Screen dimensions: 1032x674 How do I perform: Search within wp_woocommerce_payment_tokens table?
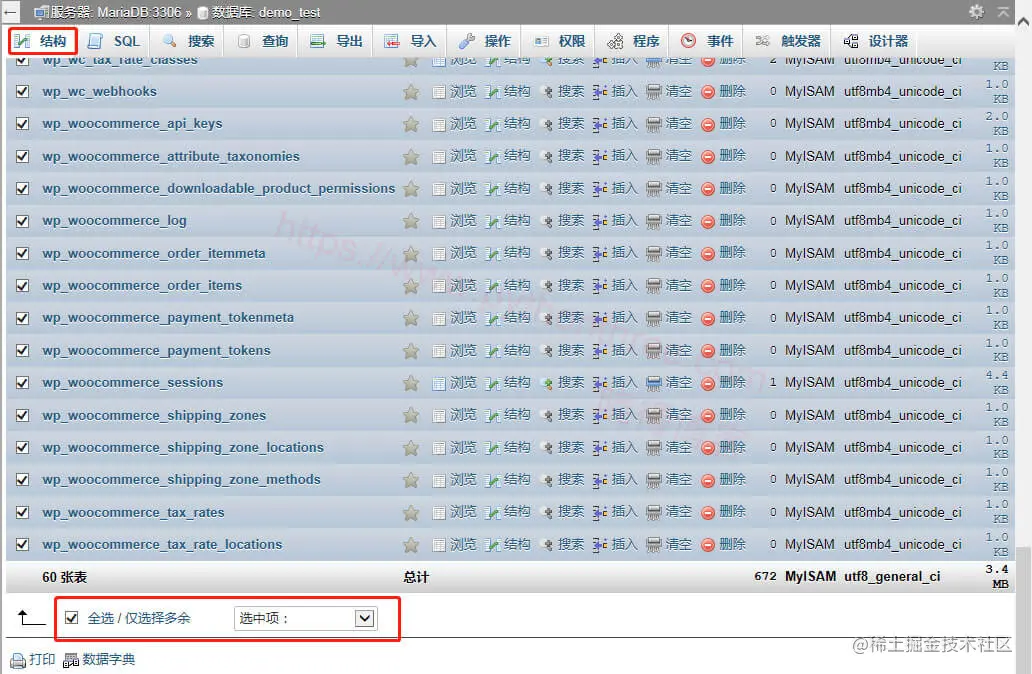tap(569, 351)
